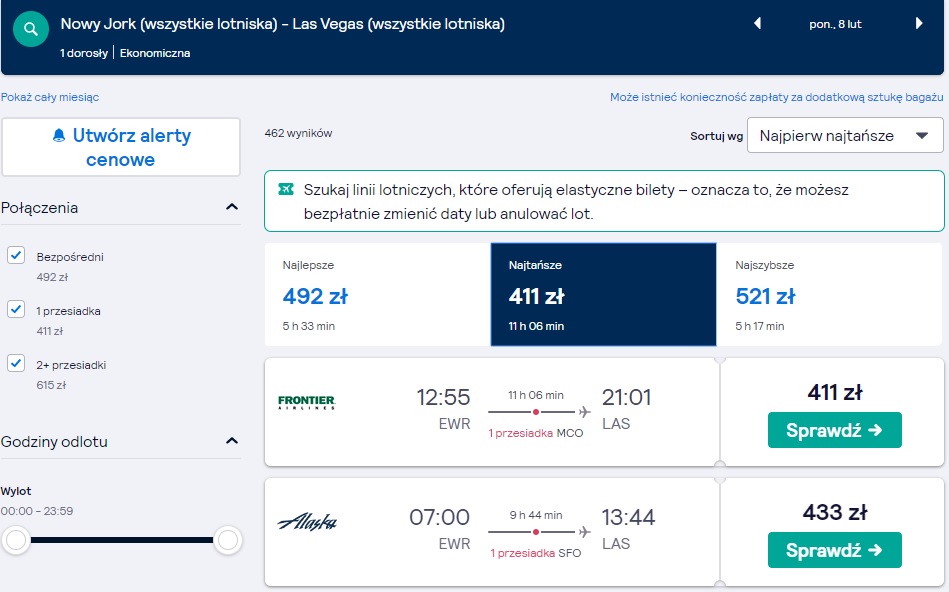Click the flexible ticket icon in banner
The image size is (949, 592).
click(286, 189)
